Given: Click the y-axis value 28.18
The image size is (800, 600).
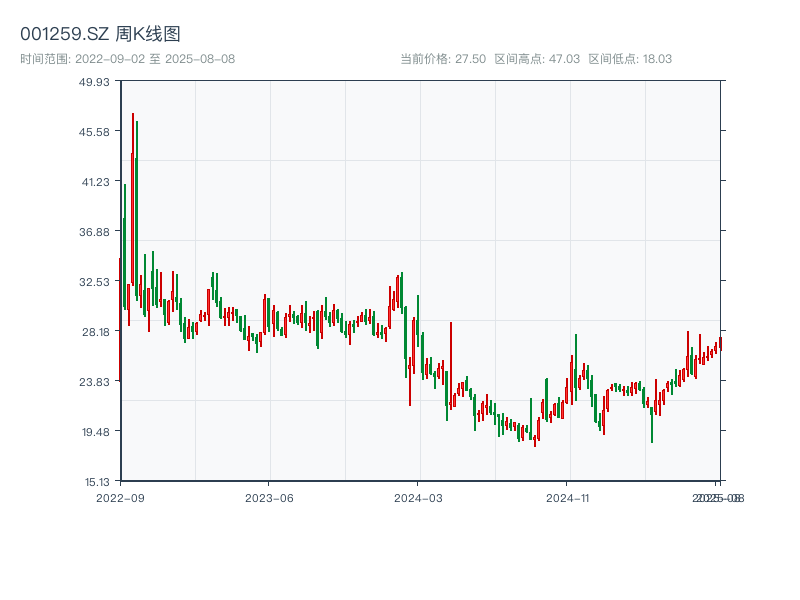Looking at the screenshot, I should click(95, 332).
